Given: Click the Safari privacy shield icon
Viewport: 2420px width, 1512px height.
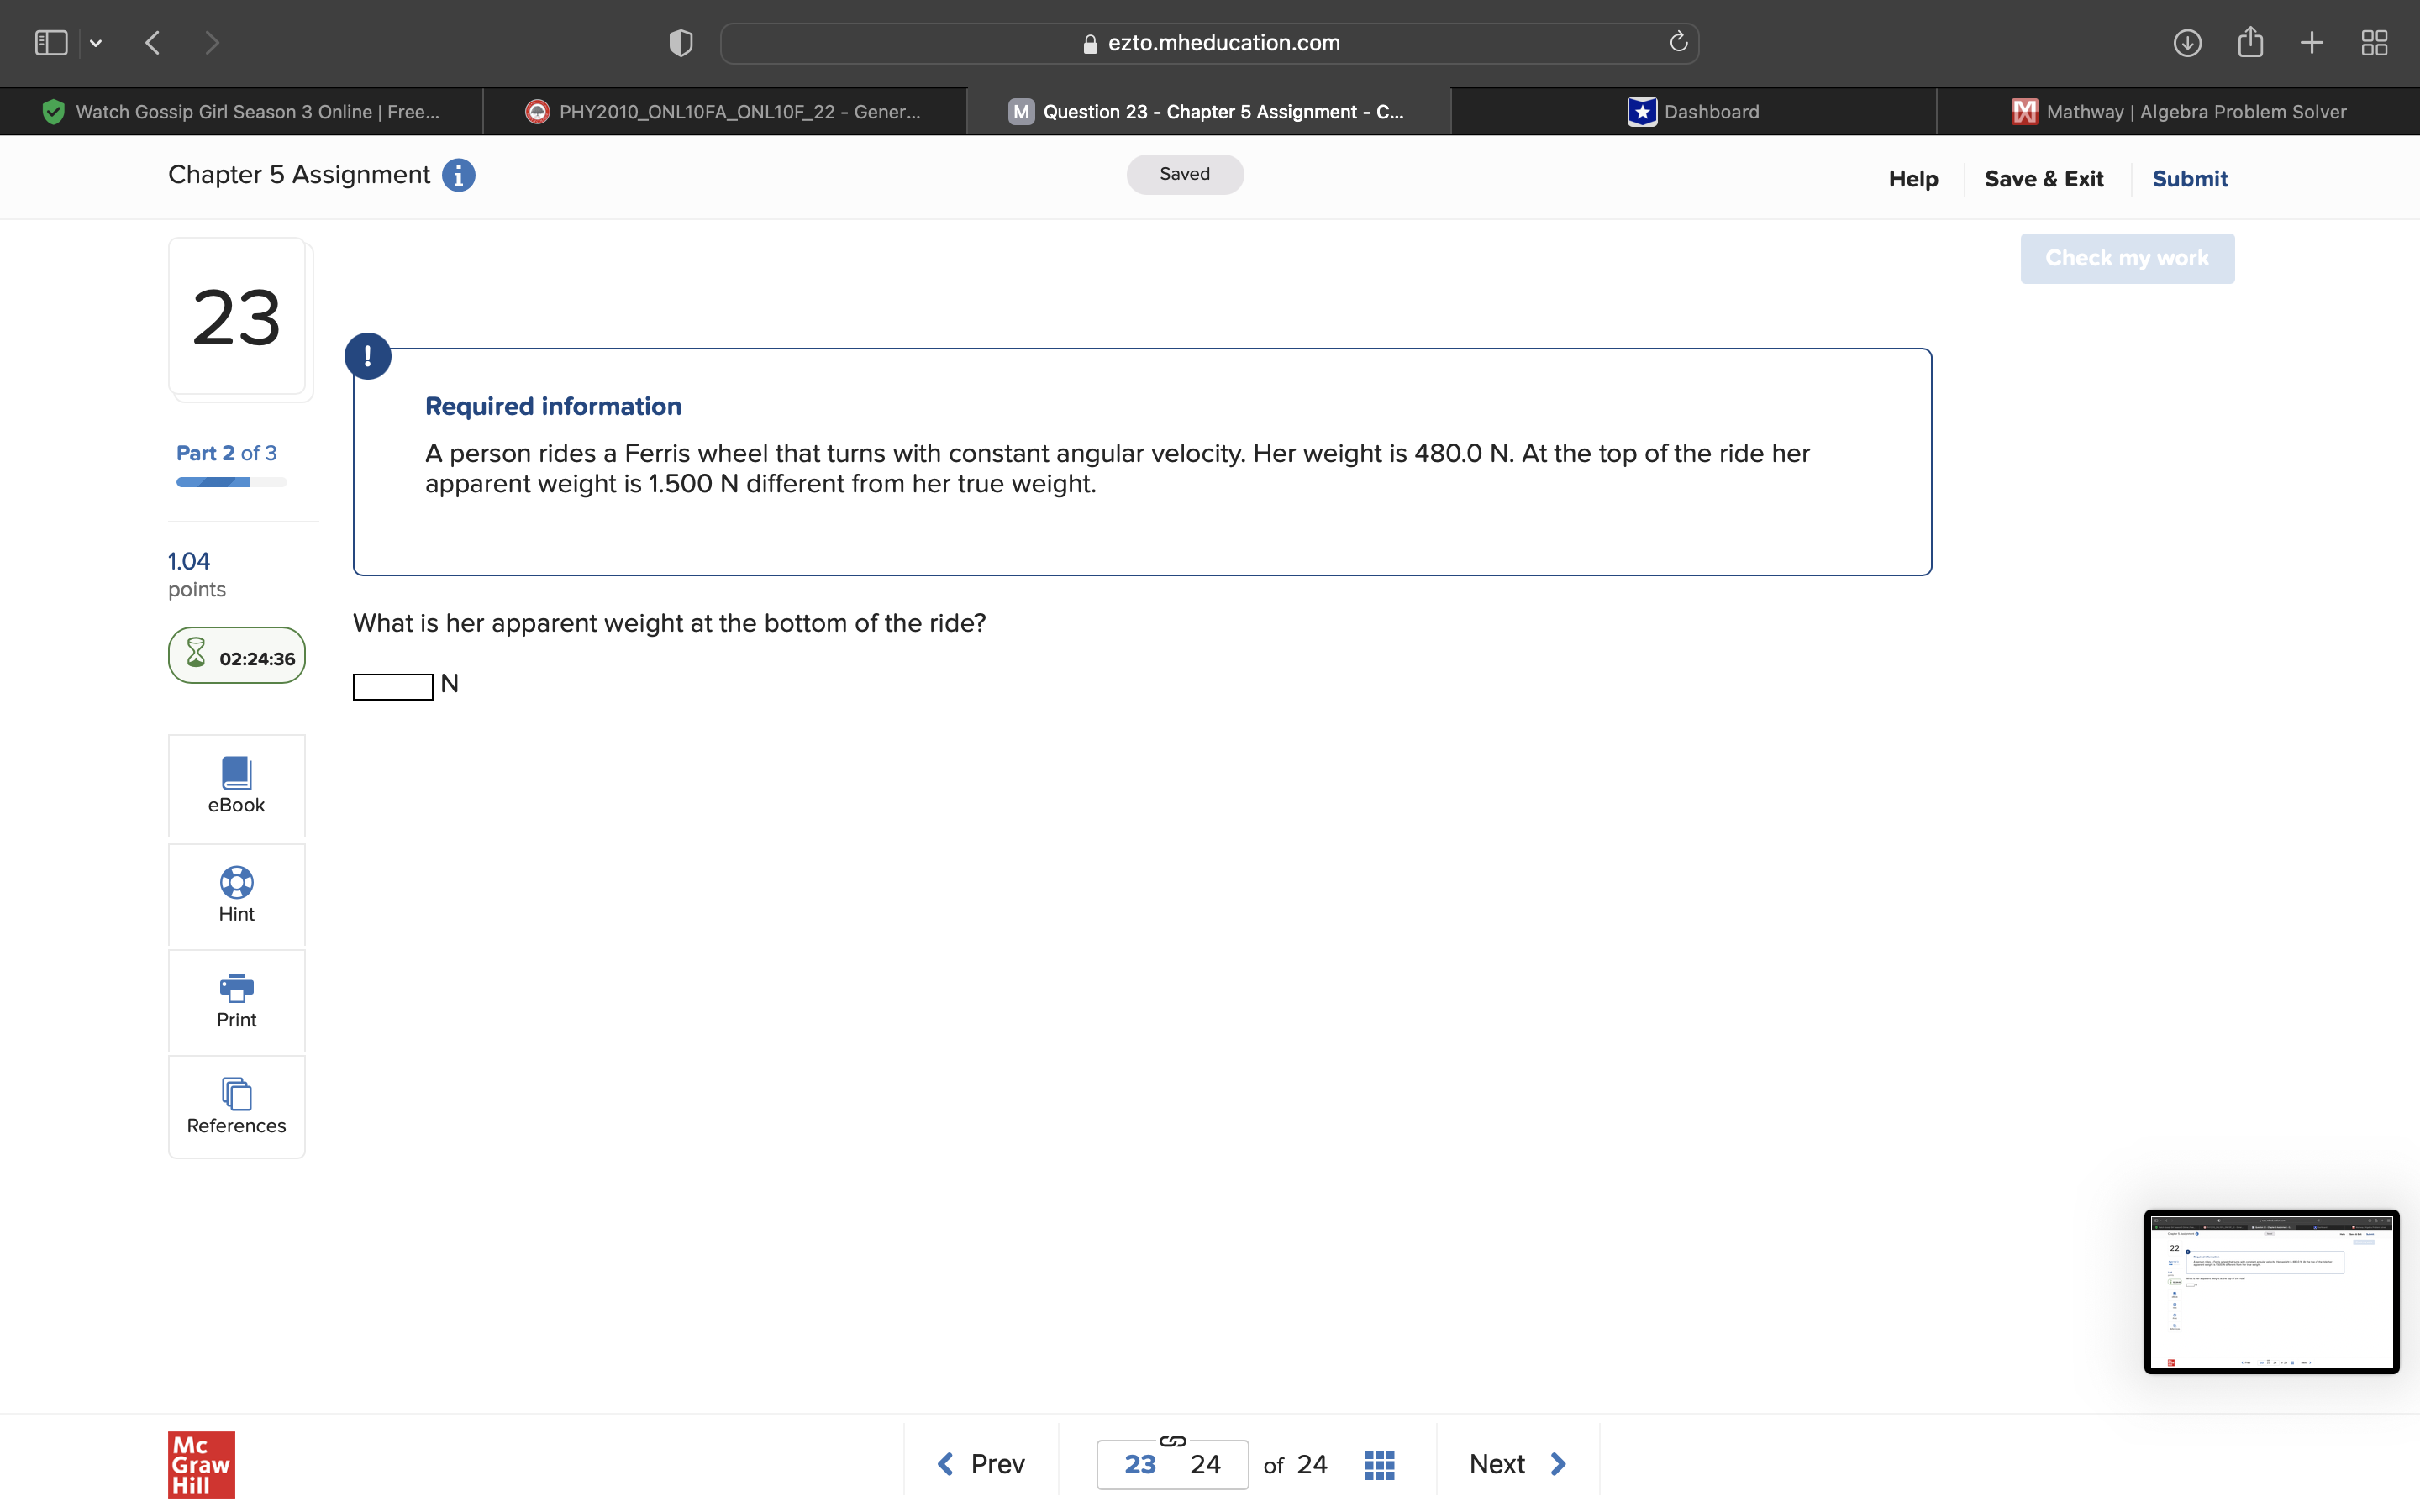Looking at the screenshot, I should pos(680,43).
